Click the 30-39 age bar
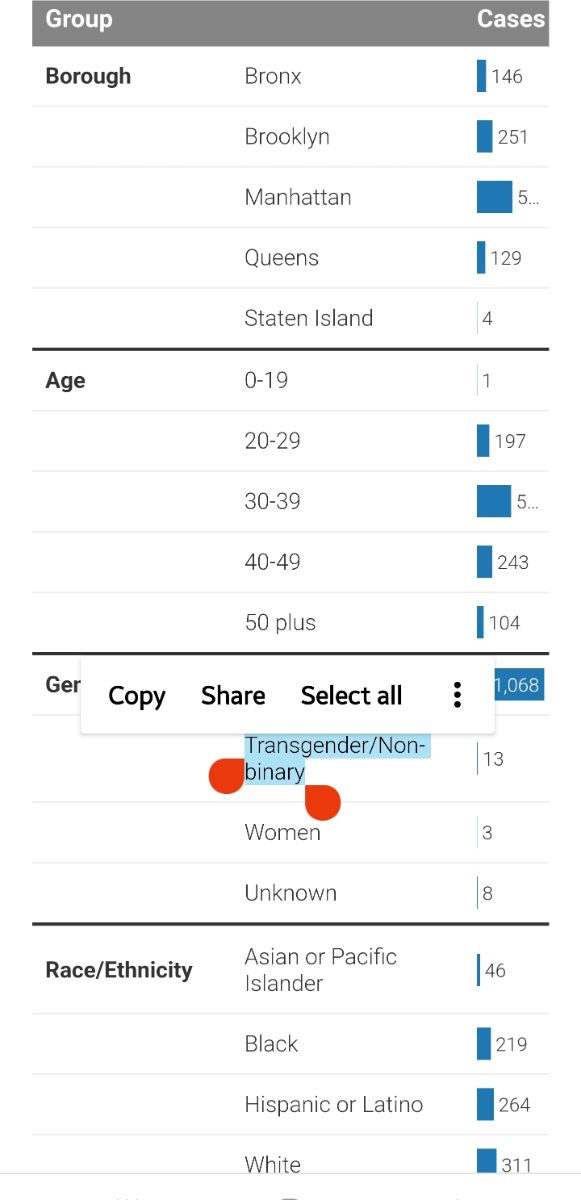581x1200 pixels. 494,501
